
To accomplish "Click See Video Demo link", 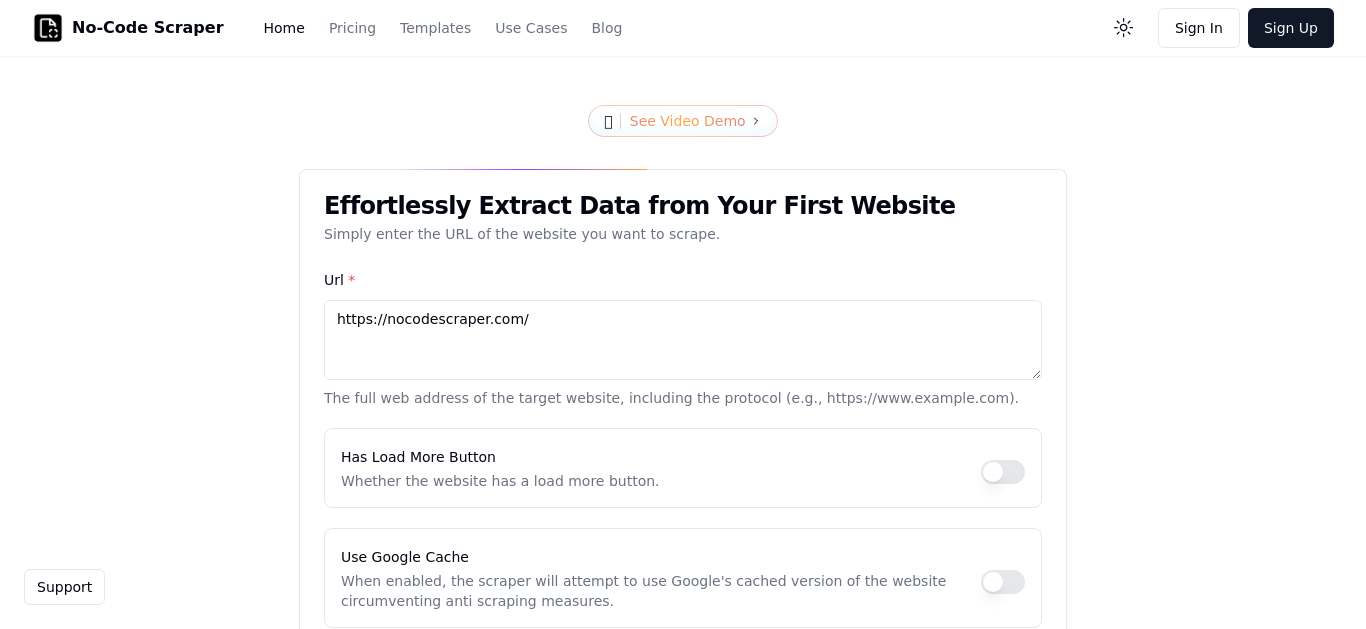I will tap(687, 121).
